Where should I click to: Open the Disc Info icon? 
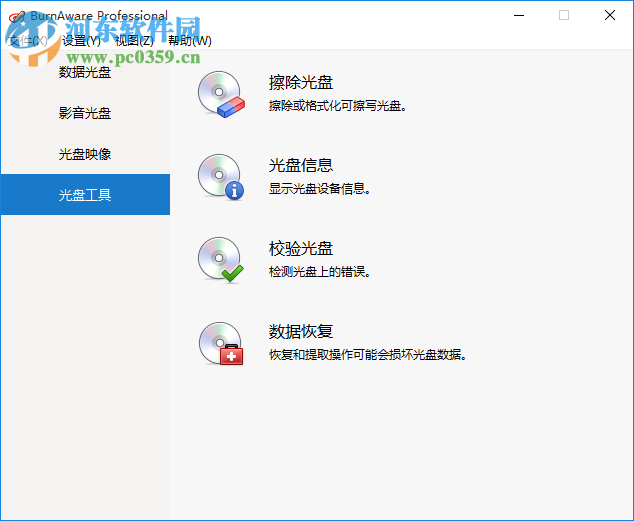click(x=221, y=177)
